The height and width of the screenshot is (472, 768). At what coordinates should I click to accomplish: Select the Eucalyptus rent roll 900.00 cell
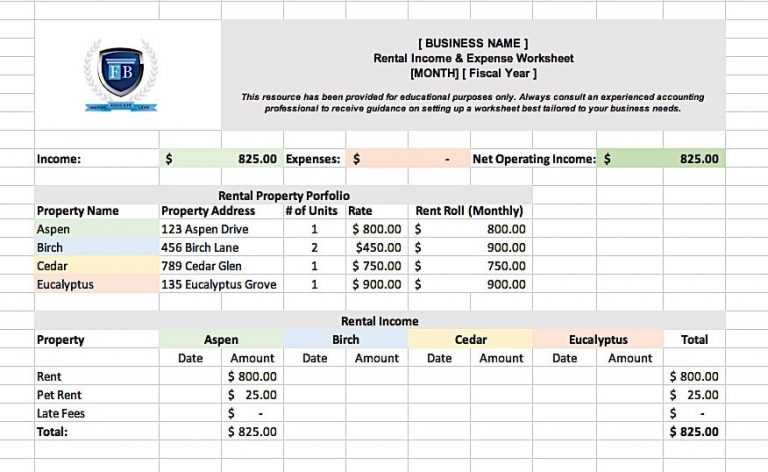(x=470, y=284)
